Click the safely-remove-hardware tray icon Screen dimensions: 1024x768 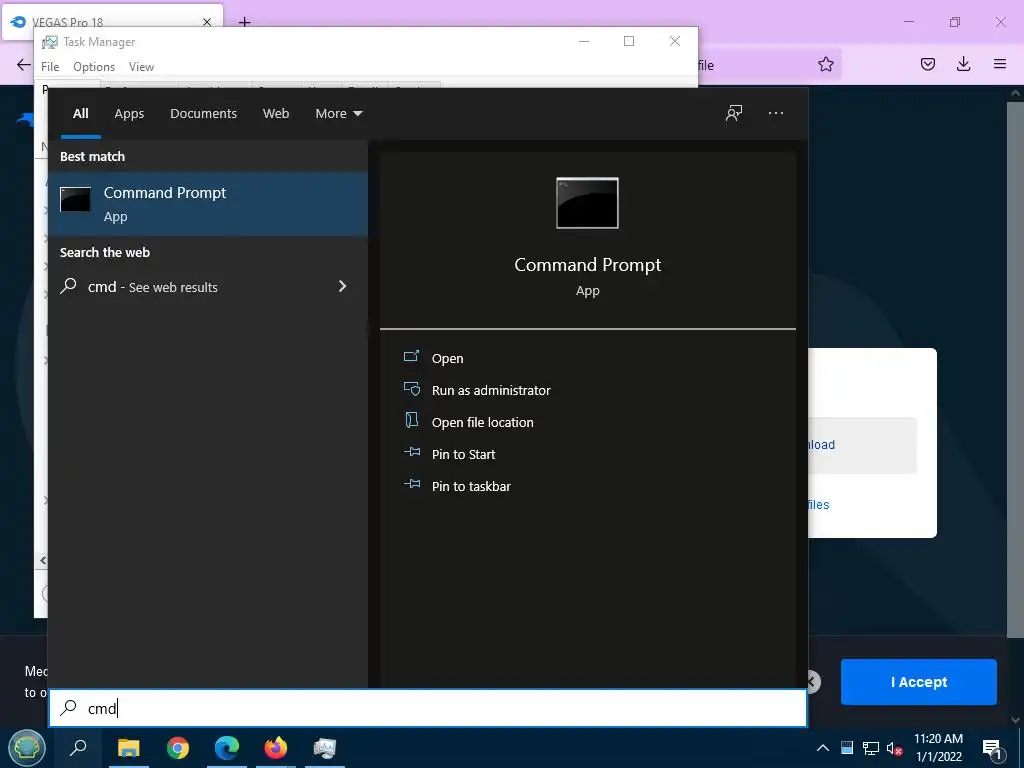point(847,748)
